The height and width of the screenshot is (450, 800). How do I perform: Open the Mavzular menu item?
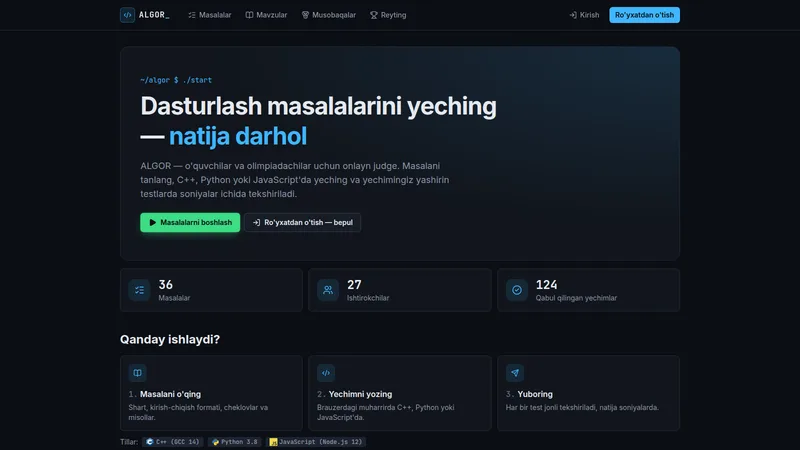(x=266, y=15)
